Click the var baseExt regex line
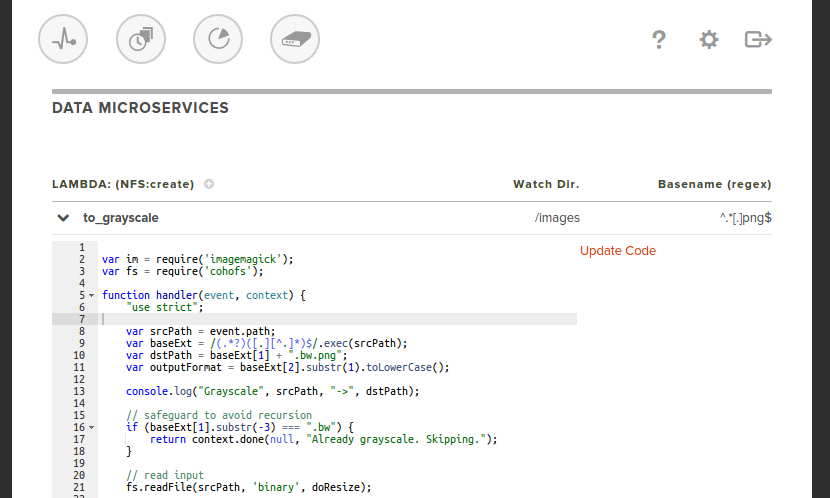 [x=267, y=343]
